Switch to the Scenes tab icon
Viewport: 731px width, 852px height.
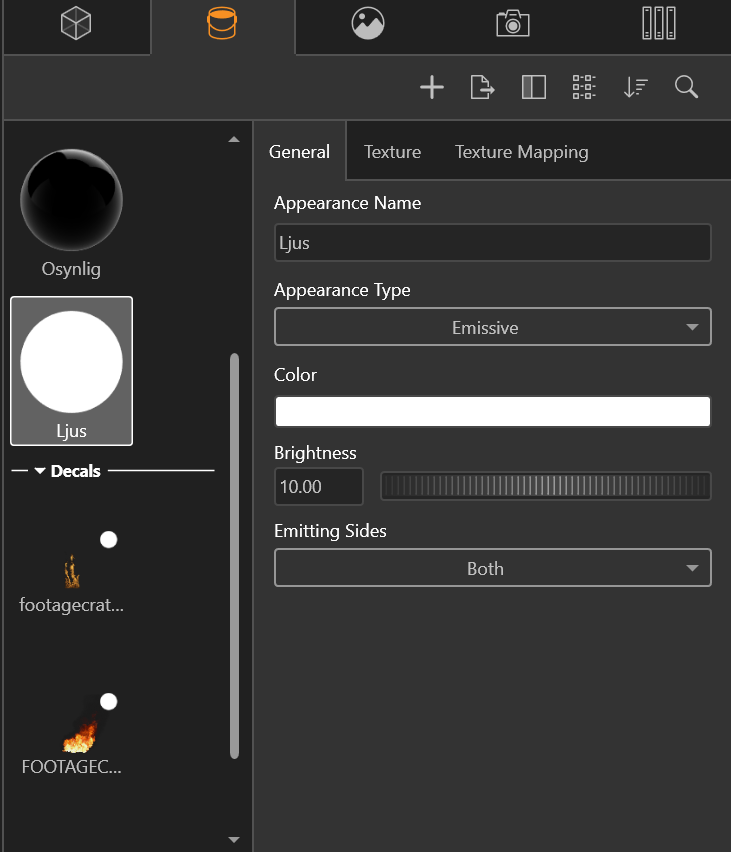pos(368,24)
